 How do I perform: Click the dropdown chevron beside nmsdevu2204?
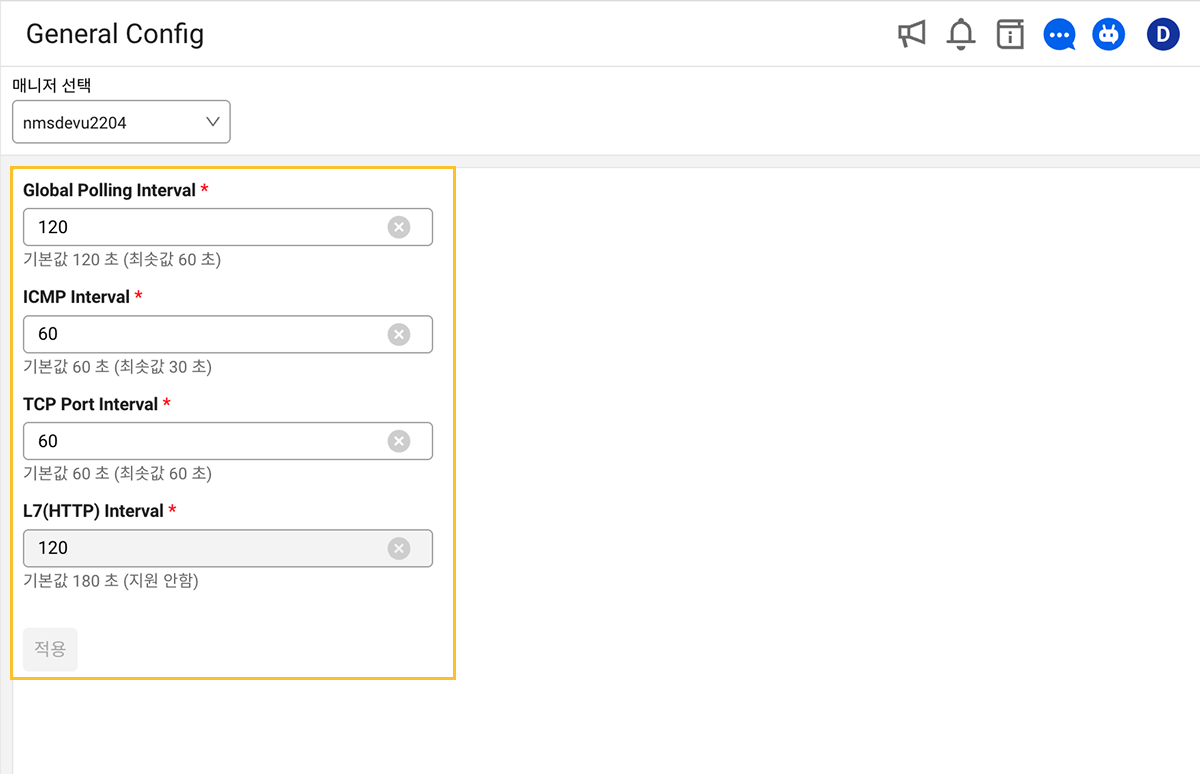(x=212, y=122)
